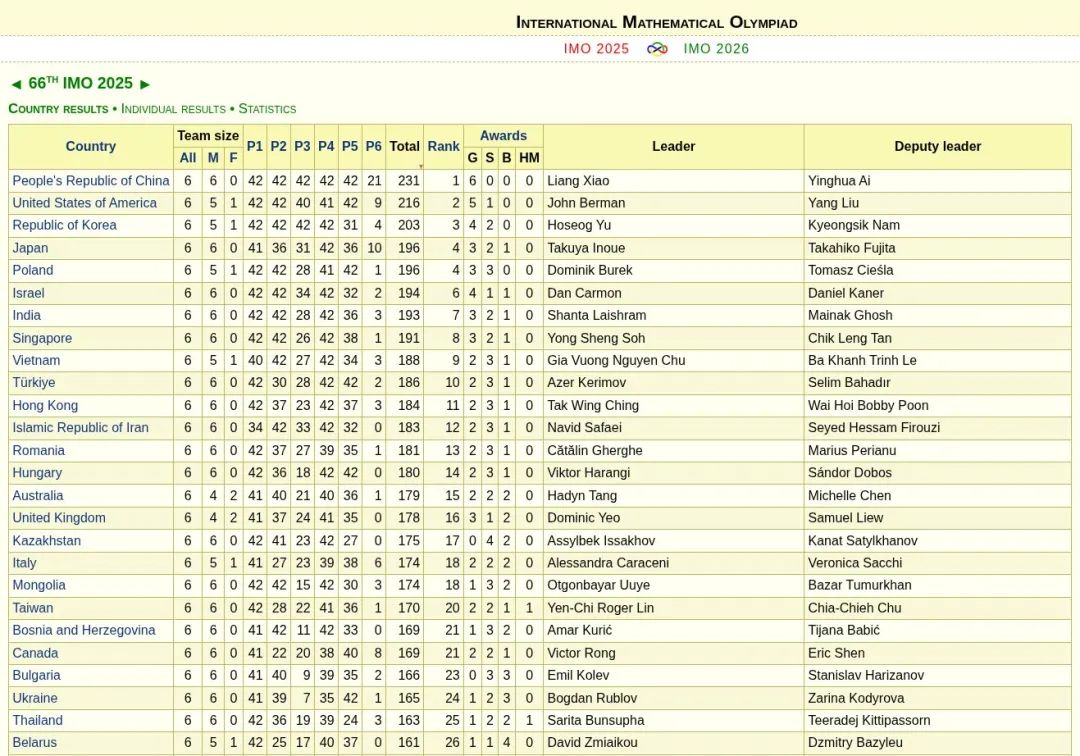This screenshot has width=1080, height=756.
Task: Switch to the Statistics view
Action: click(x=267, y=108)
